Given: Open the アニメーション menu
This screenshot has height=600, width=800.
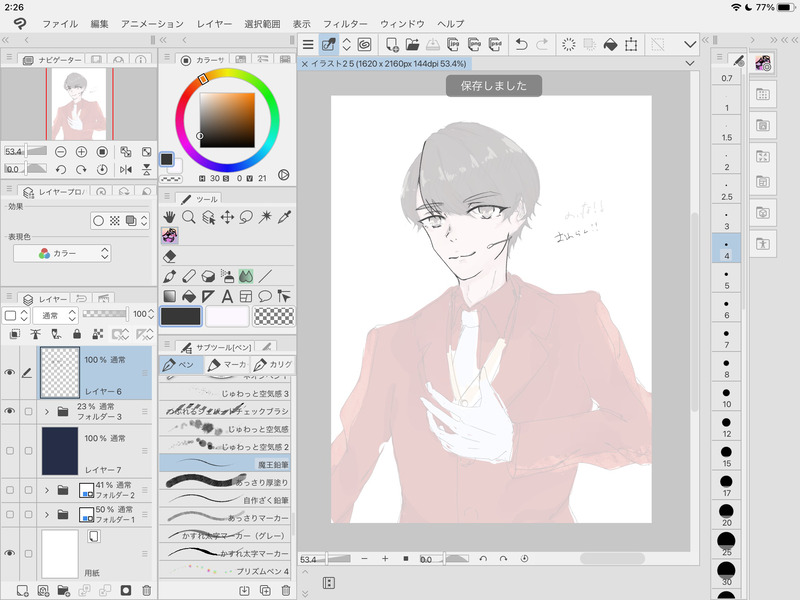Looking at the screenshot, I should (x=152, y=24).
